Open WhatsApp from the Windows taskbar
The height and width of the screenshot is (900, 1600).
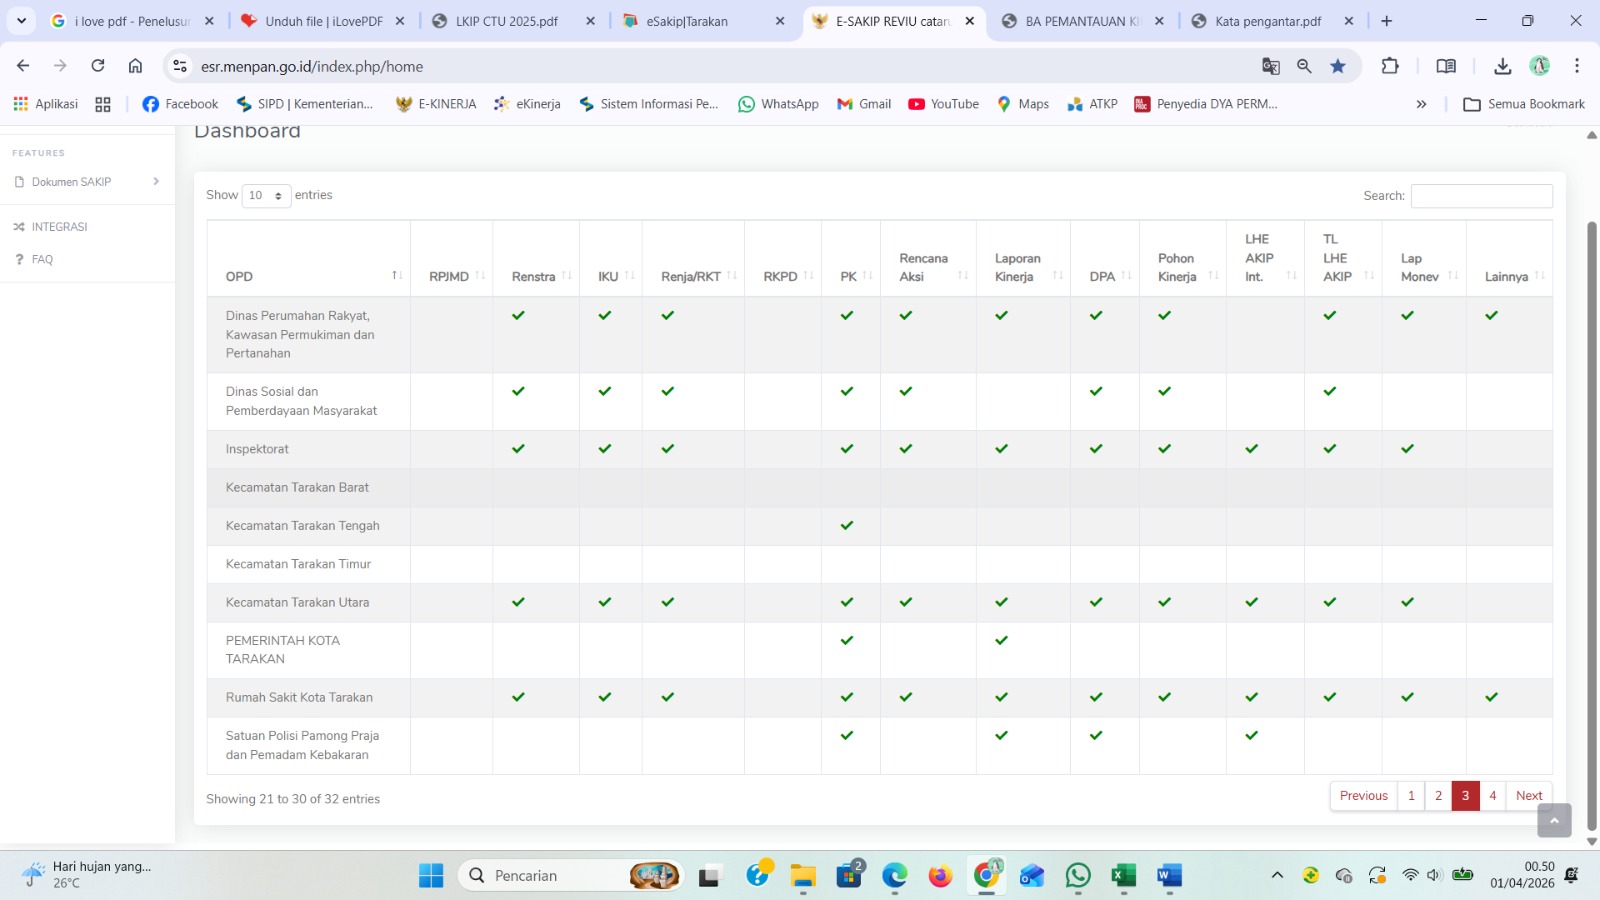click(1078, 876)
